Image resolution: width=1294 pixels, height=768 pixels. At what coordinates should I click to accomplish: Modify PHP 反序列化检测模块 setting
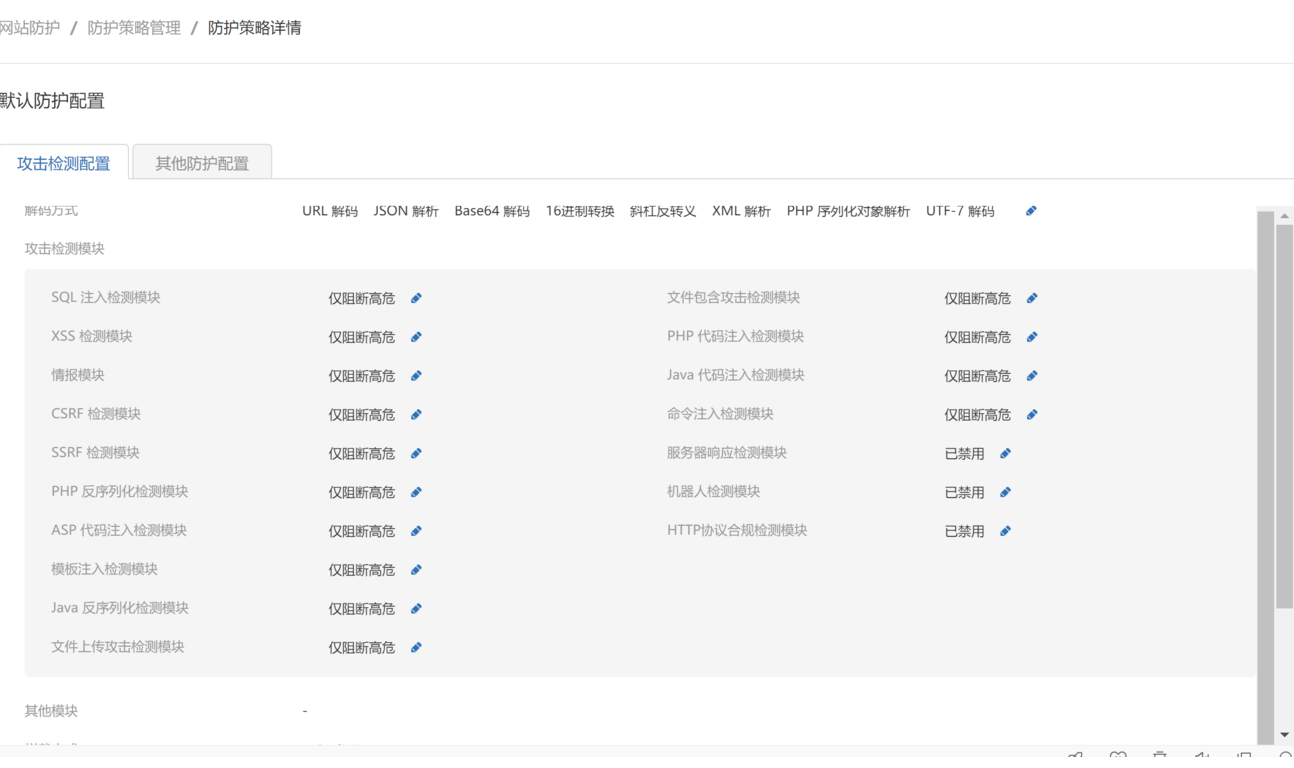pos(416,492)
